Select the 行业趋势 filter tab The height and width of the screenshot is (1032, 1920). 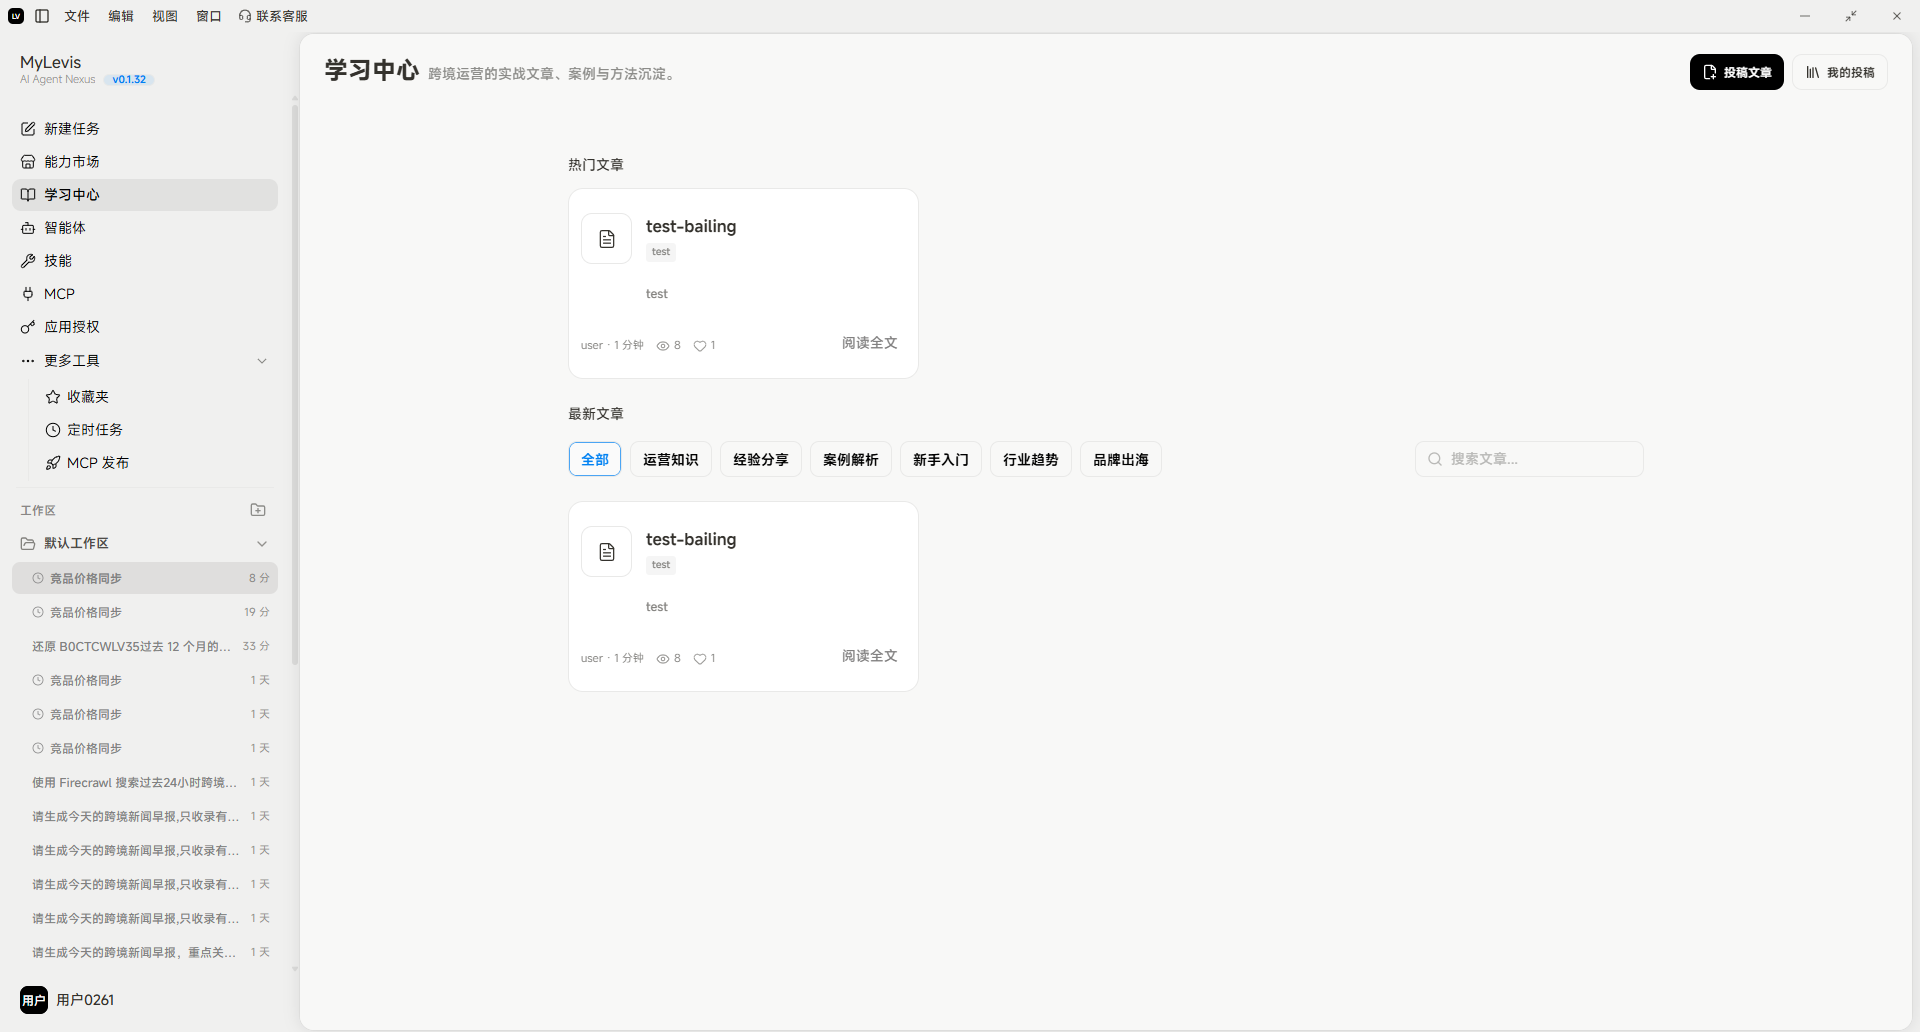point(1031,460)
